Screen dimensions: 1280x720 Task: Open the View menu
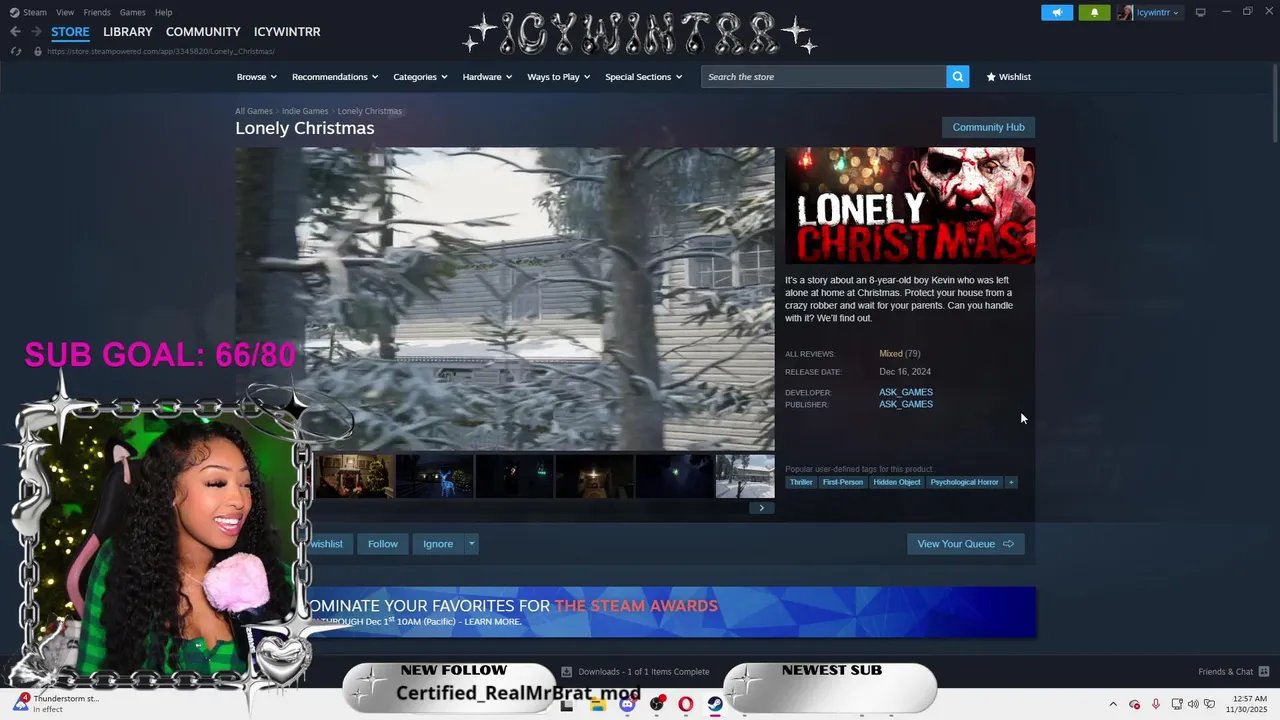(65, 12)
